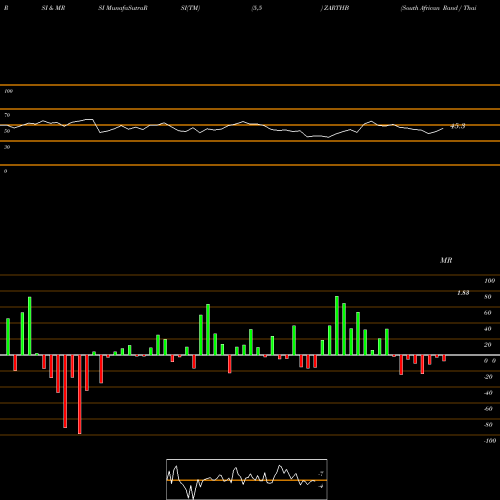
Task: Click the MR axis label '-40'
Action: point(488,393)
